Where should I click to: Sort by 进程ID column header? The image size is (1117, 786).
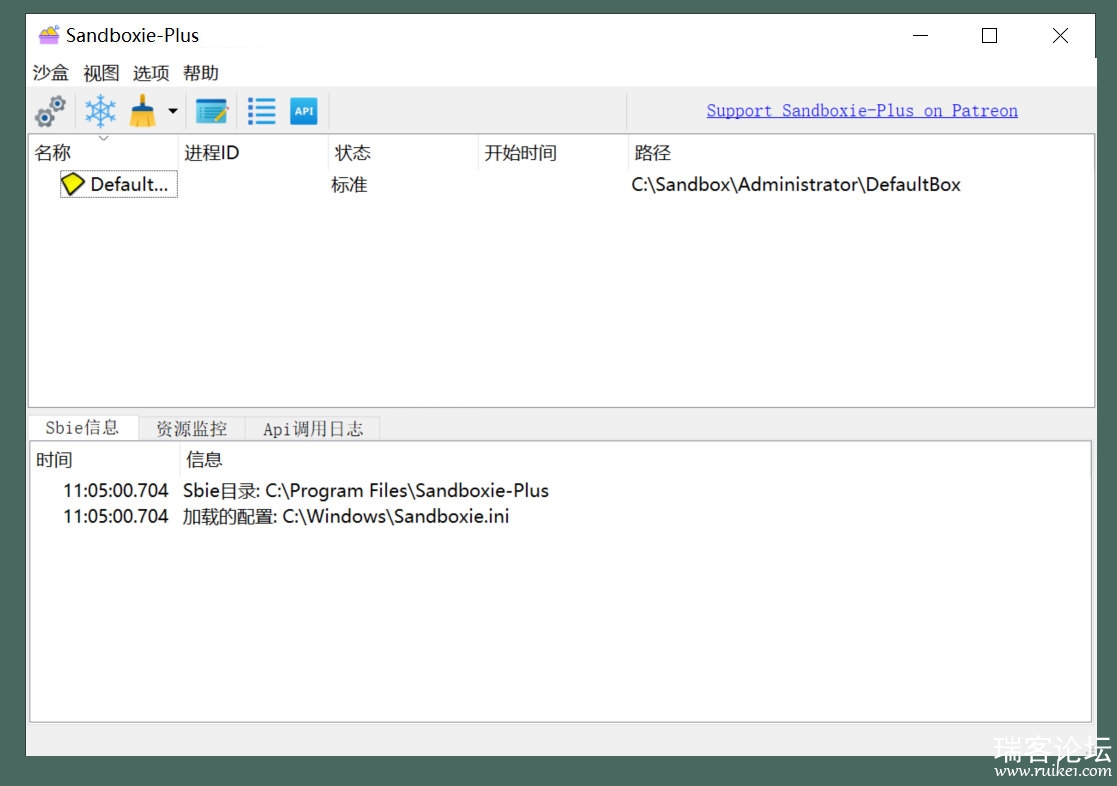tap(253, 152)
